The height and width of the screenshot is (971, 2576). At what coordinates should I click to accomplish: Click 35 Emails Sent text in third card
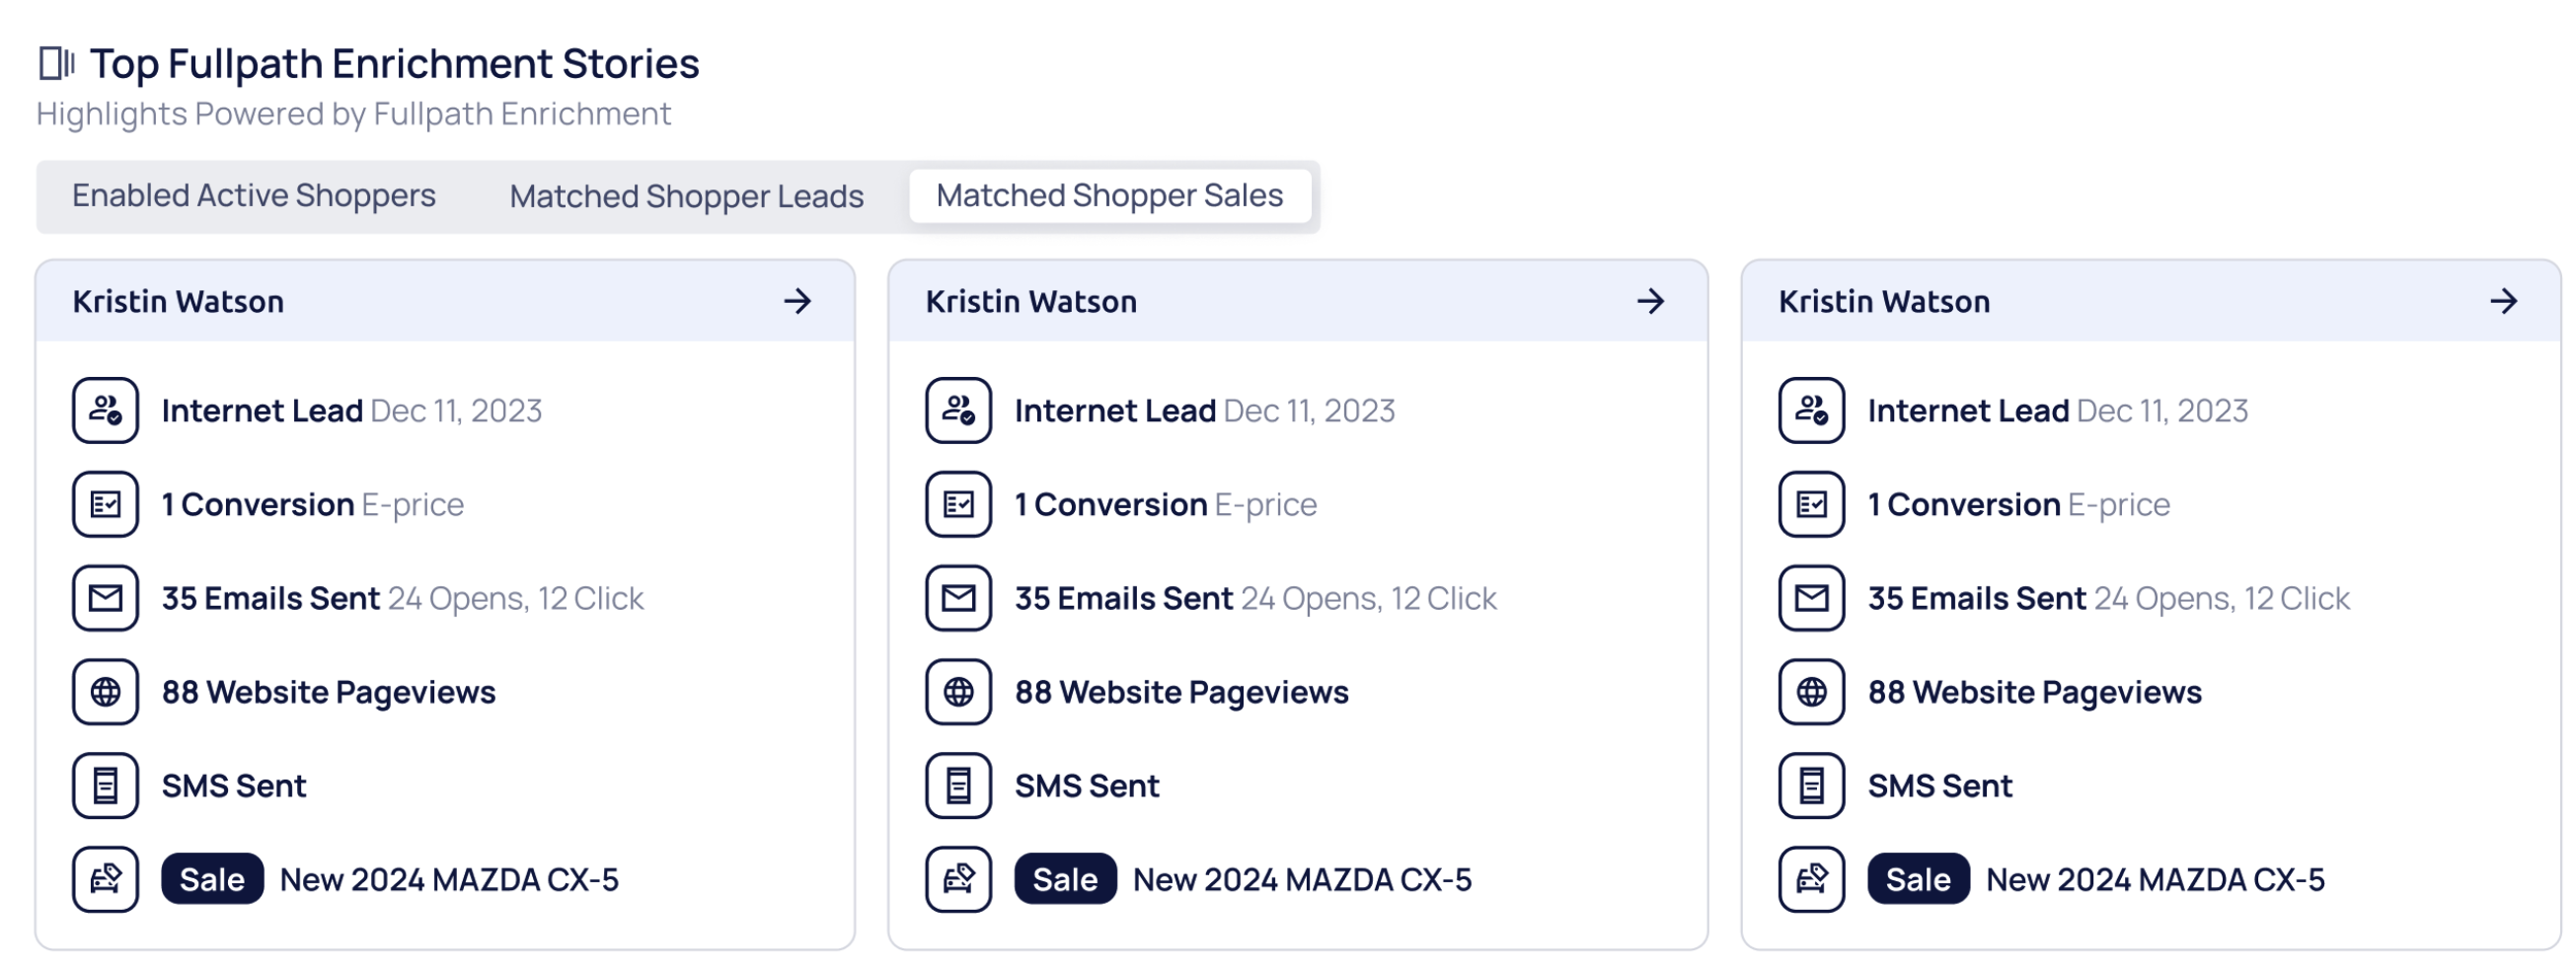click(x=1976, y=598)
